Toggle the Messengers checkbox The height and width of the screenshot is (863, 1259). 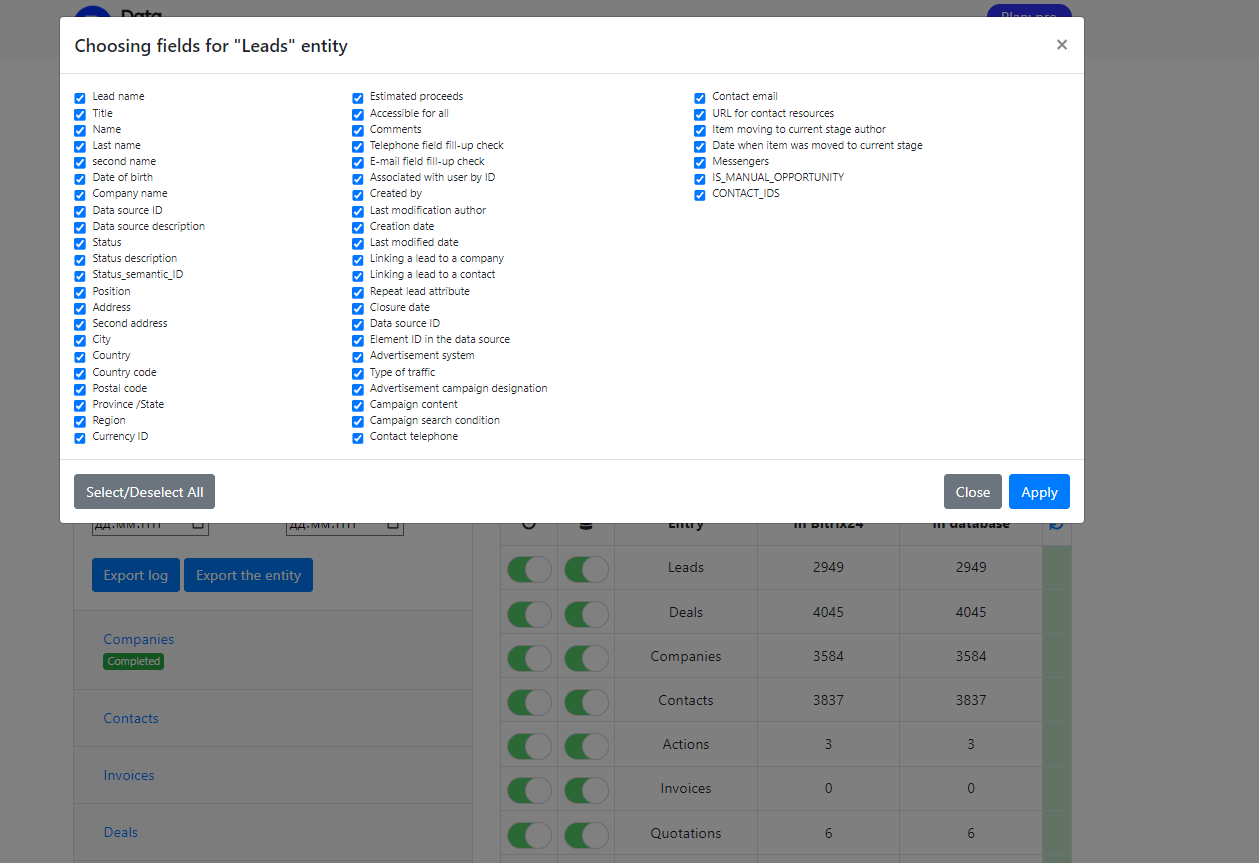[x=700, y=162]
